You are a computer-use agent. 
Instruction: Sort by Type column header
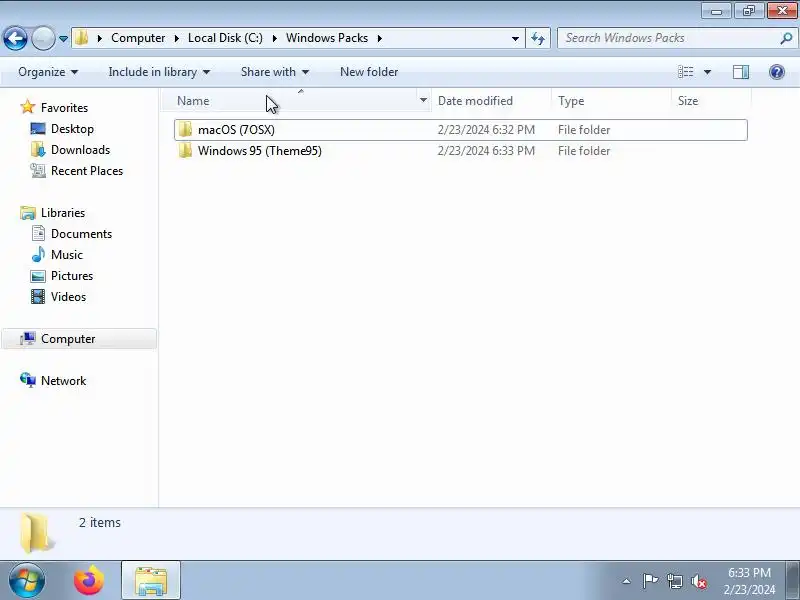click(611, 101)
